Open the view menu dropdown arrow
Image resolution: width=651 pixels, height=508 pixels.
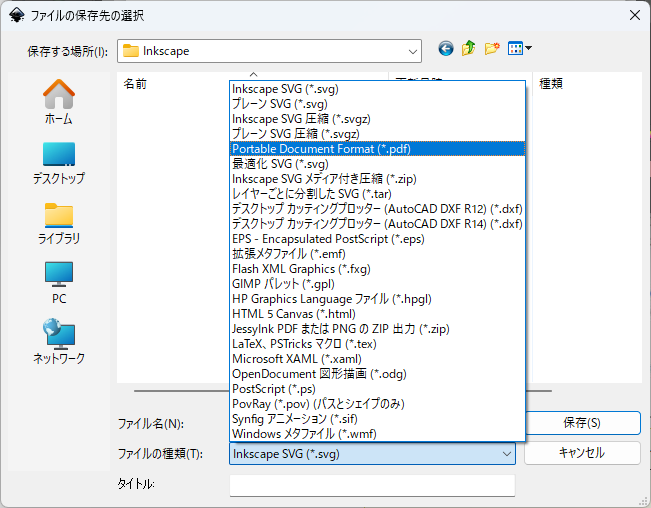[x=528, y=49]
